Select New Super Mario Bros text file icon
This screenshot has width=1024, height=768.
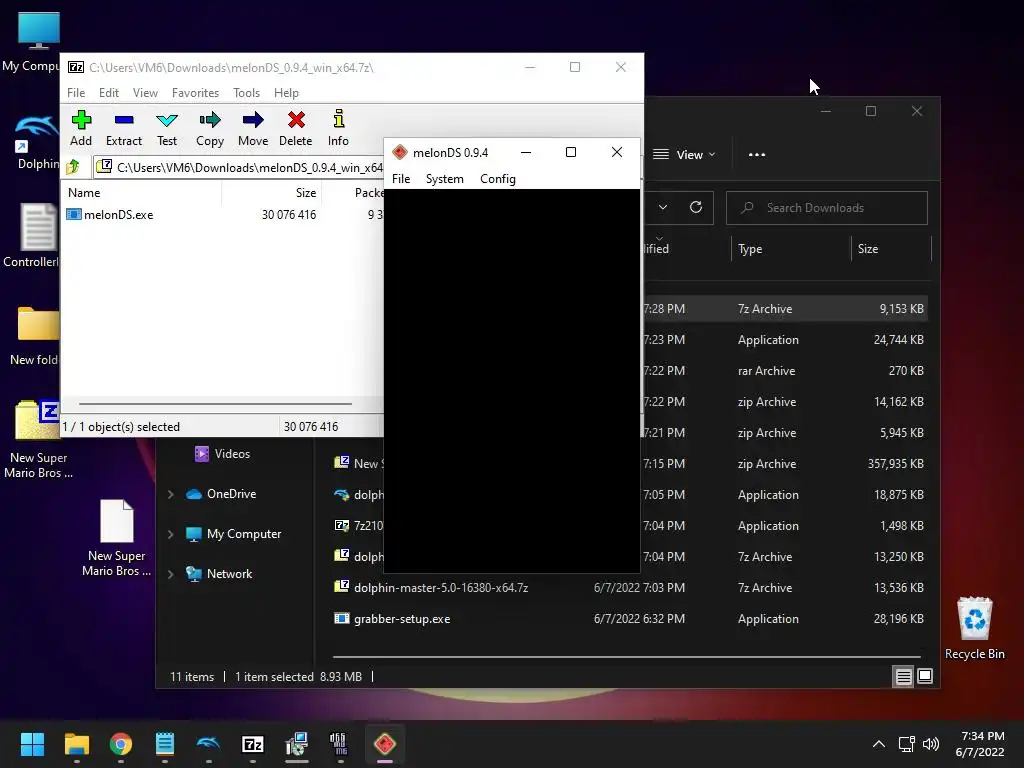(x=117, y=537)
